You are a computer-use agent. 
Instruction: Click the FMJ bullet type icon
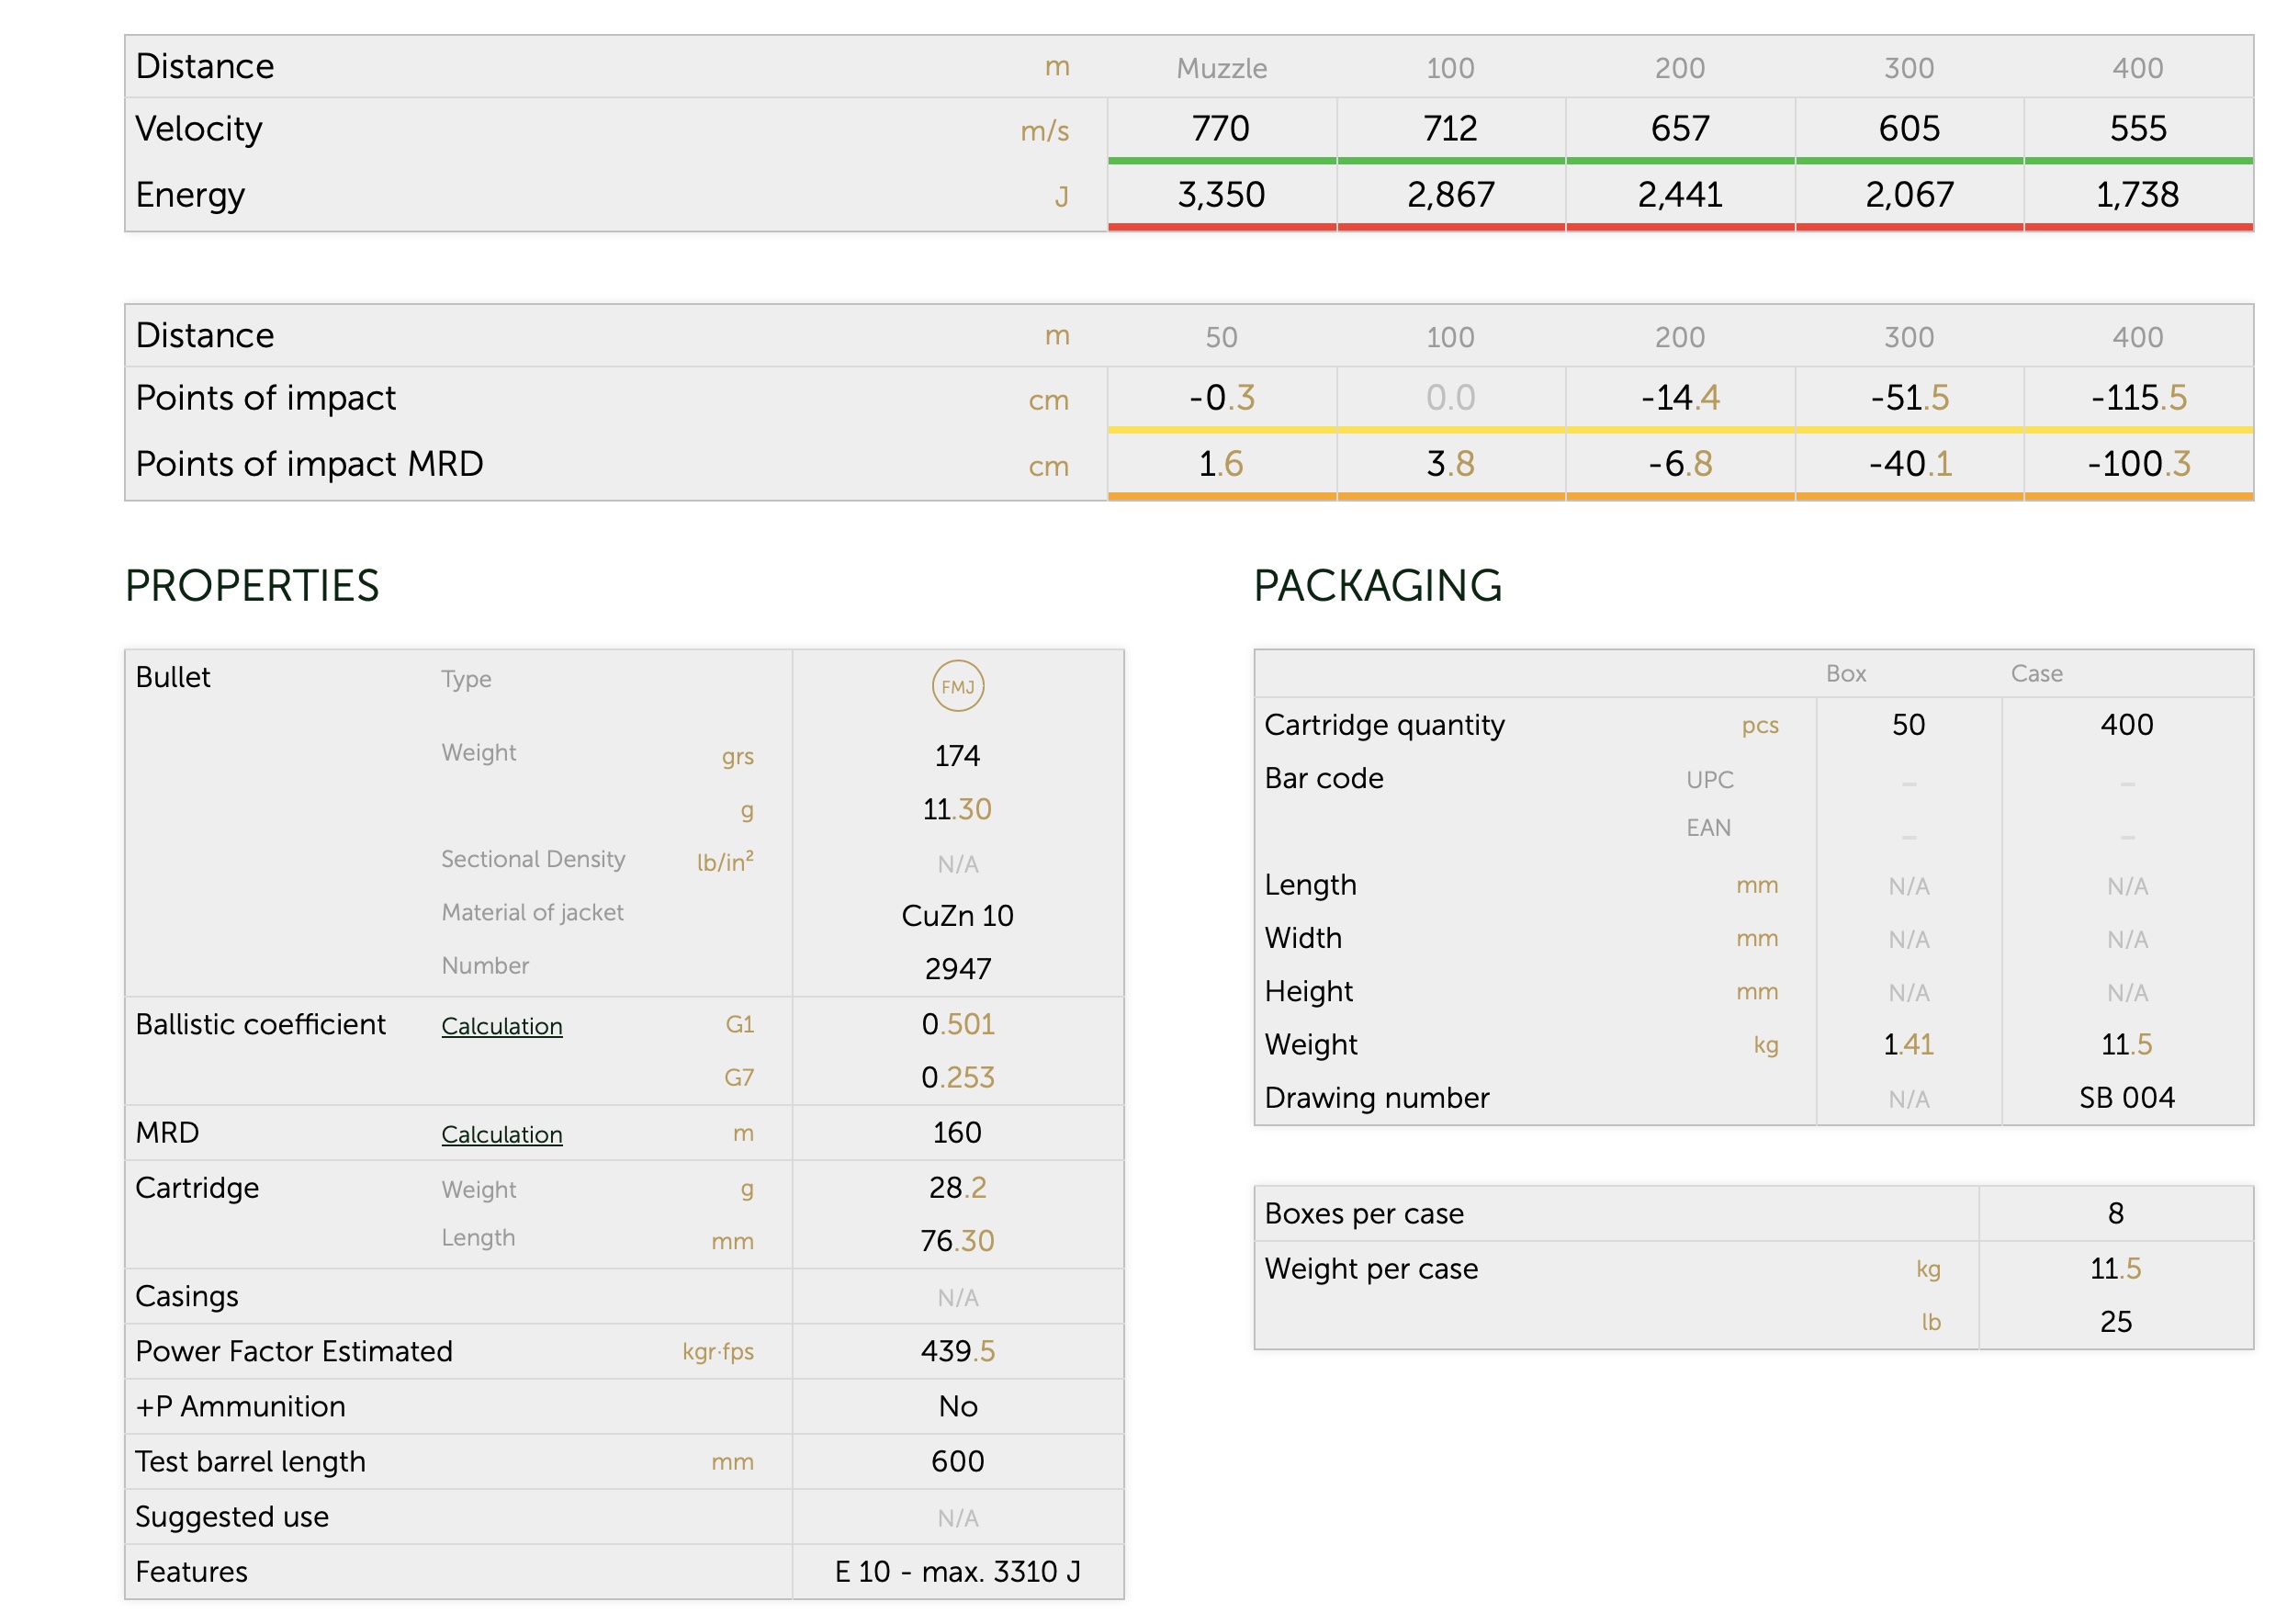(x=957, y=686)
